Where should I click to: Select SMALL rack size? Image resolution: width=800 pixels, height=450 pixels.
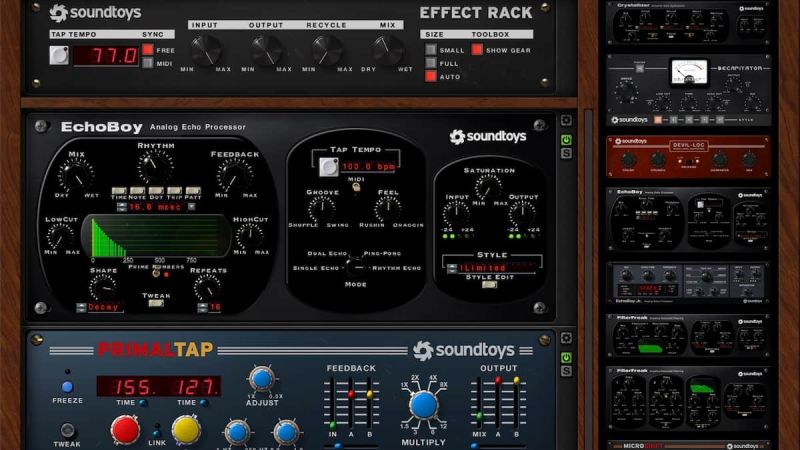coord(431,49)
